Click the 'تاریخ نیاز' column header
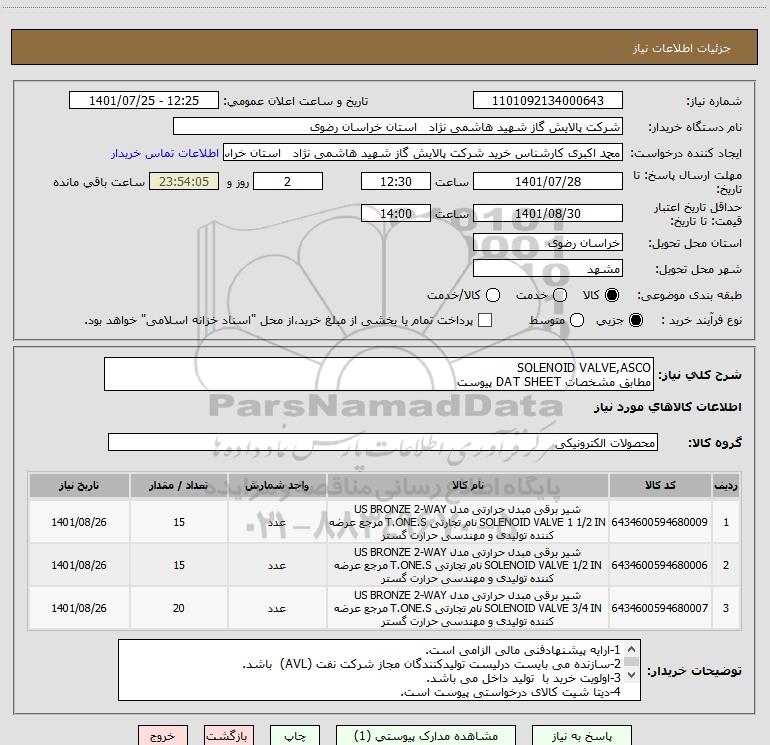 pos(78,485)
